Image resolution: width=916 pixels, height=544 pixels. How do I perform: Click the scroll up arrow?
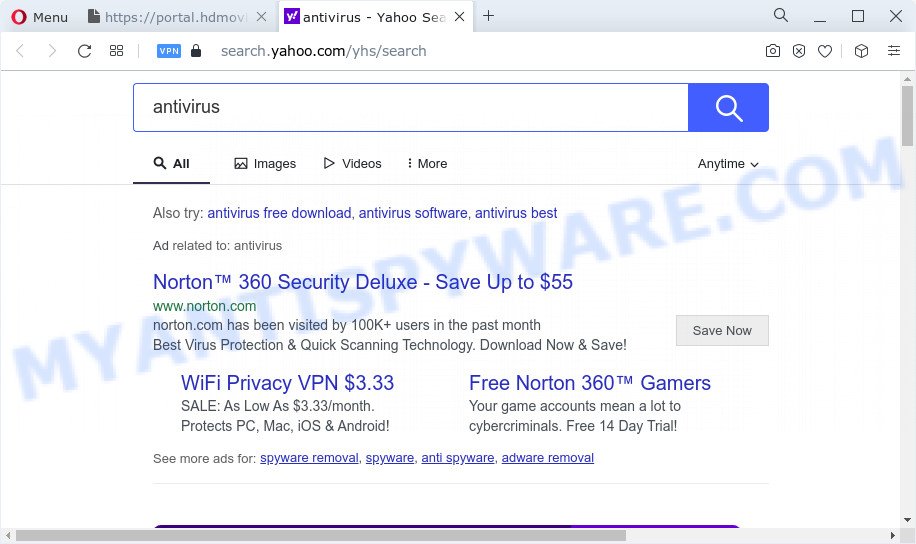[x=907, y=78]
